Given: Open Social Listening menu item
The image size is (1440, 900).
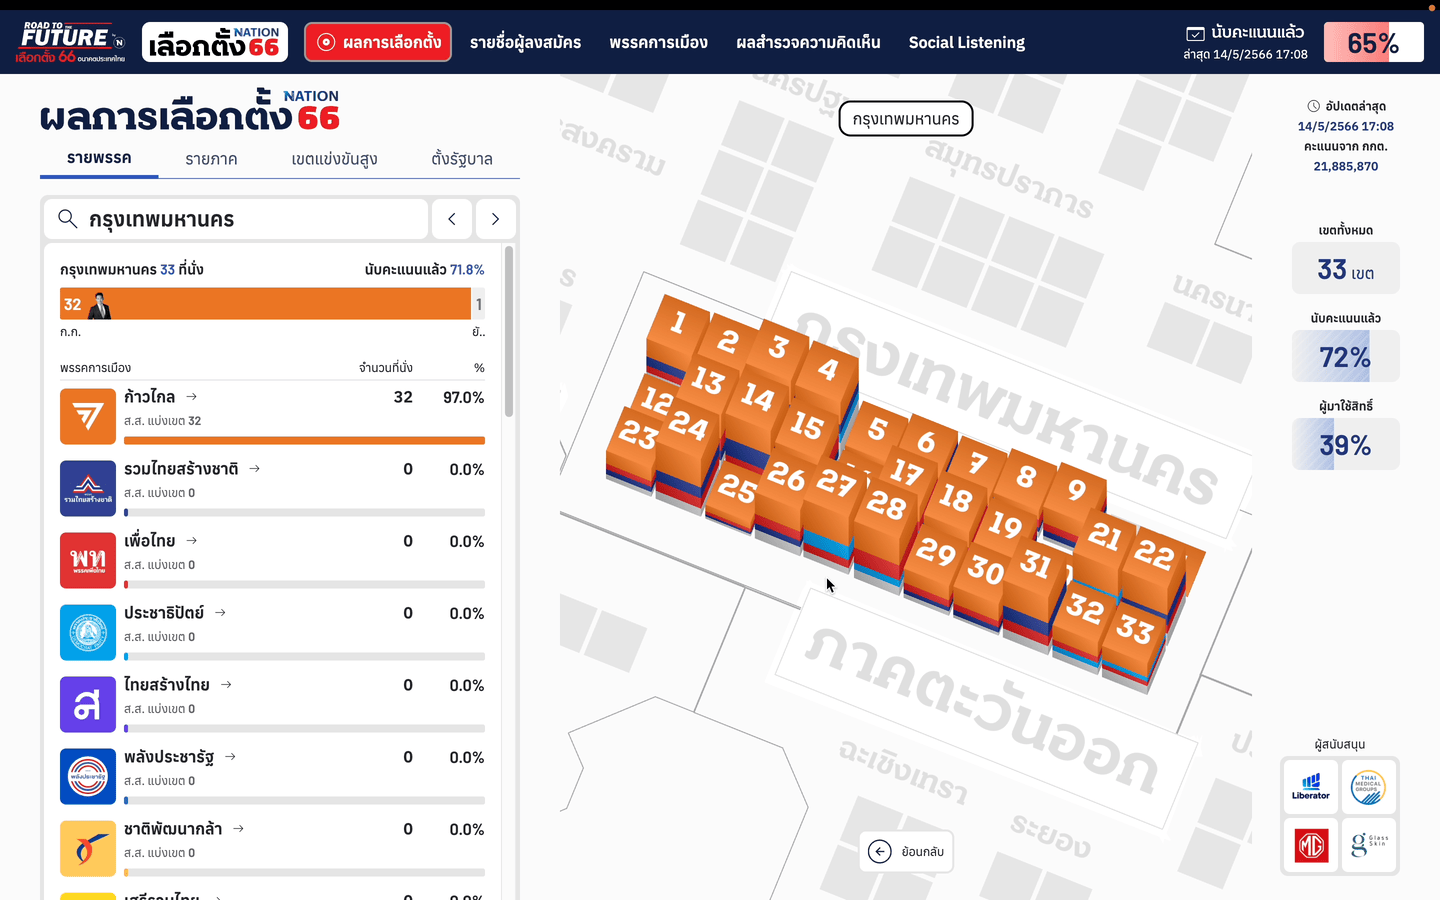Looking at the screenshot, I should coord(967,42).
